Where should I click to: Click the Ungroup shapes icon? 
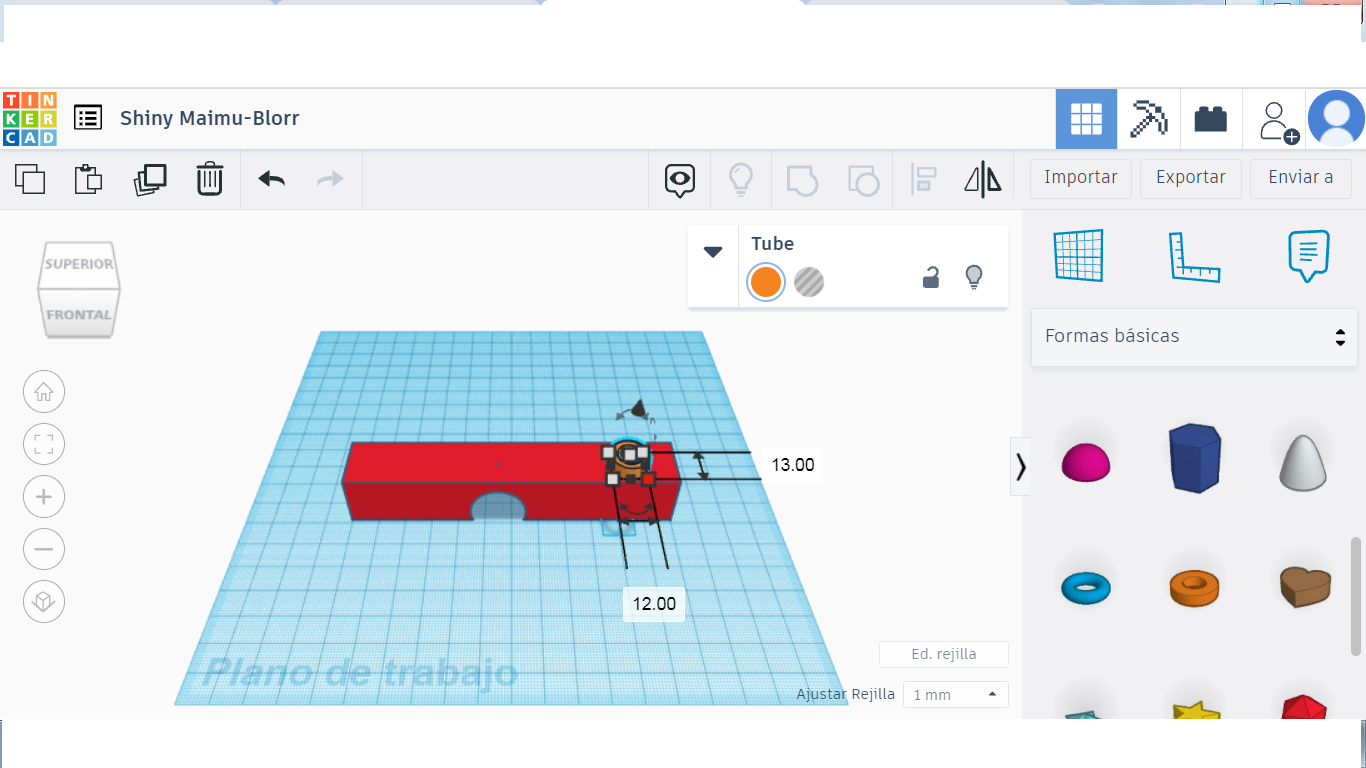863,180
